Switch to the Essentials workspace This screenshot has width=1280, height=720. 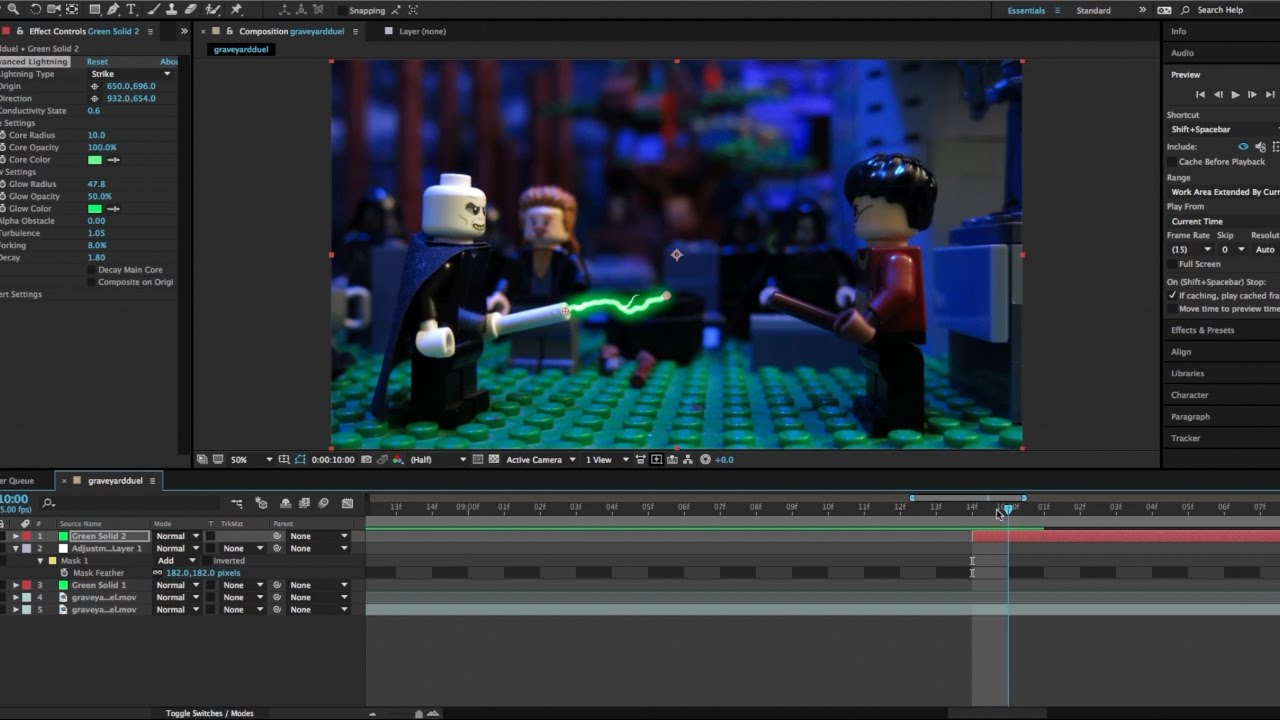(1026, 11)
